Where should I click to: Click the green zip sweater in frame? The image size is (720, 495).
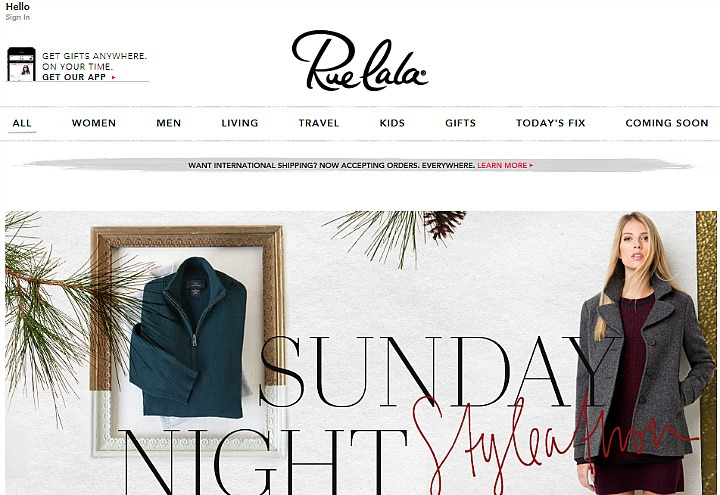pos(189,337)
